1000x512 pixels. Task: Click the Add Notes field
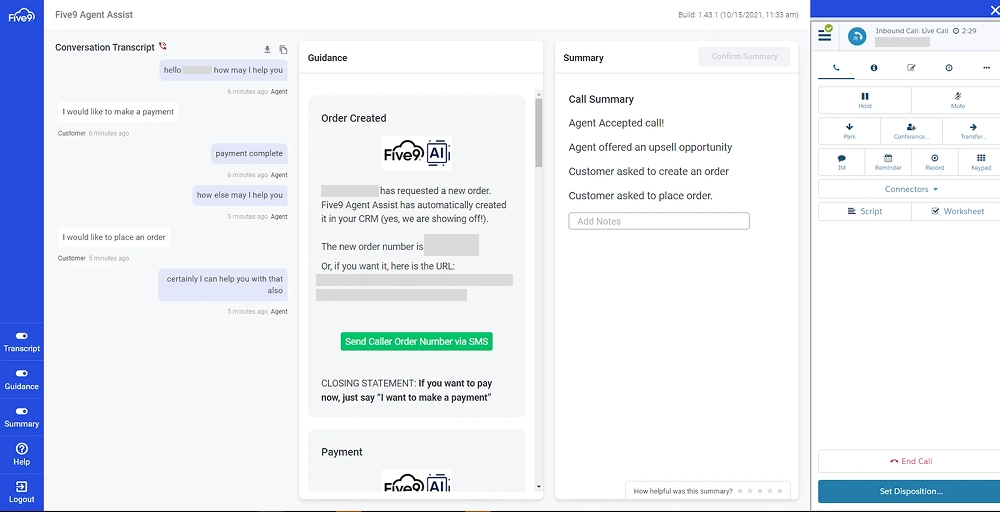[659, 221]
